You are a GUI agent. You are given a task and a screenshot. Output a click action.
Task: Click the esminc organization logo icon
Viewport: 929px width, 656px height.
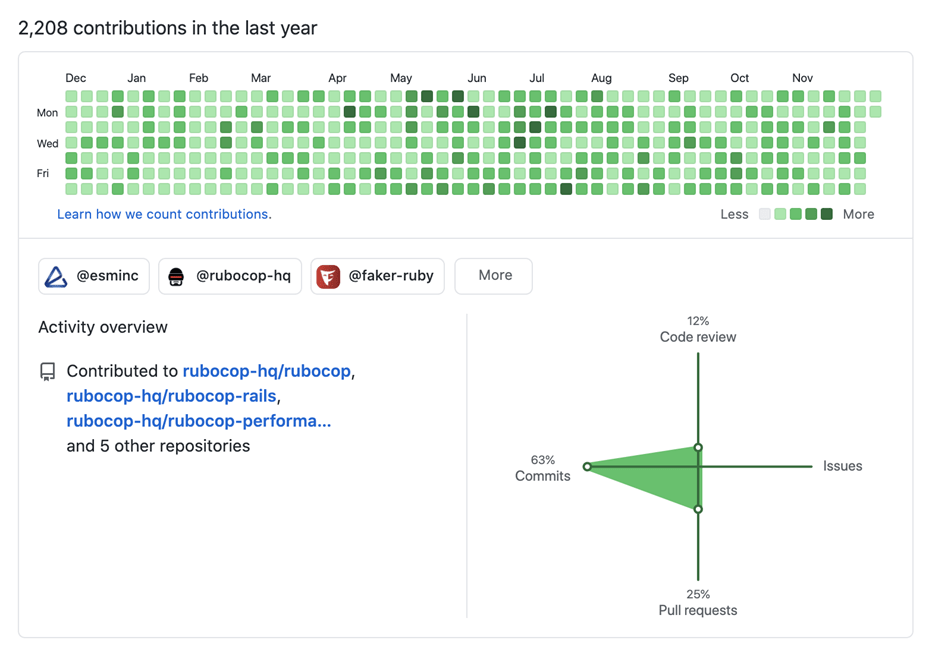[x=56, y=276]
